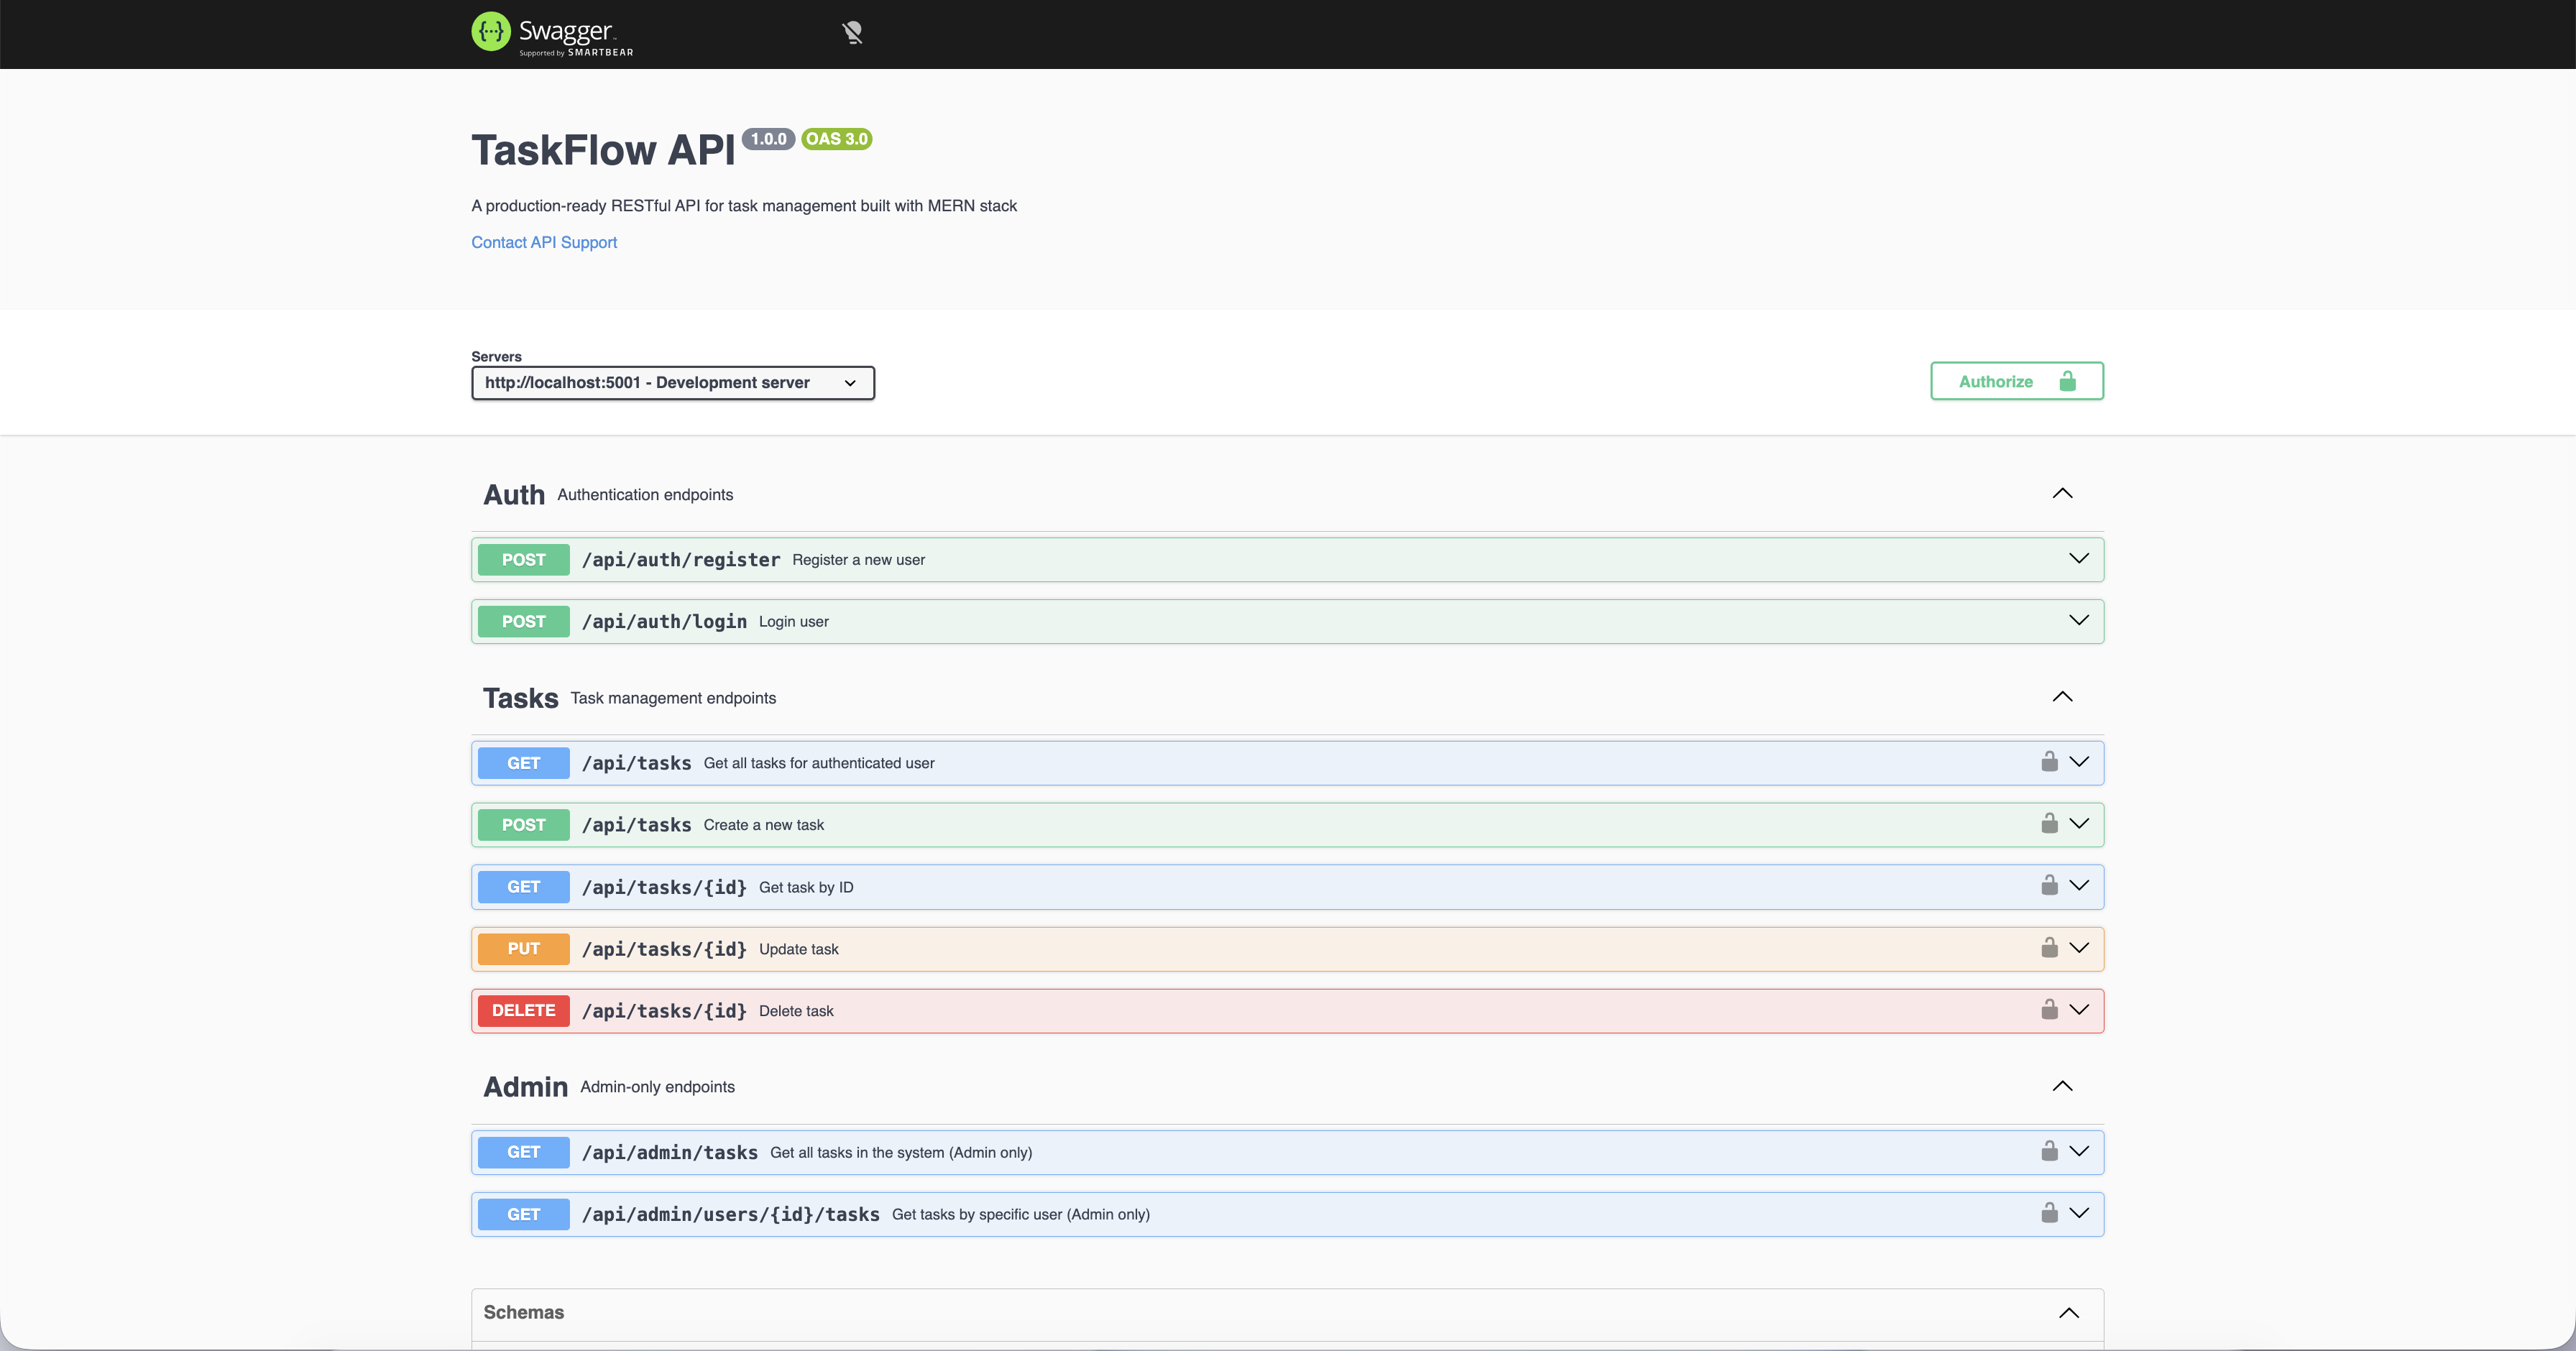Click lock icon on GET /api/tasks
Image resolution: width=2576 pixels, height=1351 pixels.
click(x=2049, y=762)
